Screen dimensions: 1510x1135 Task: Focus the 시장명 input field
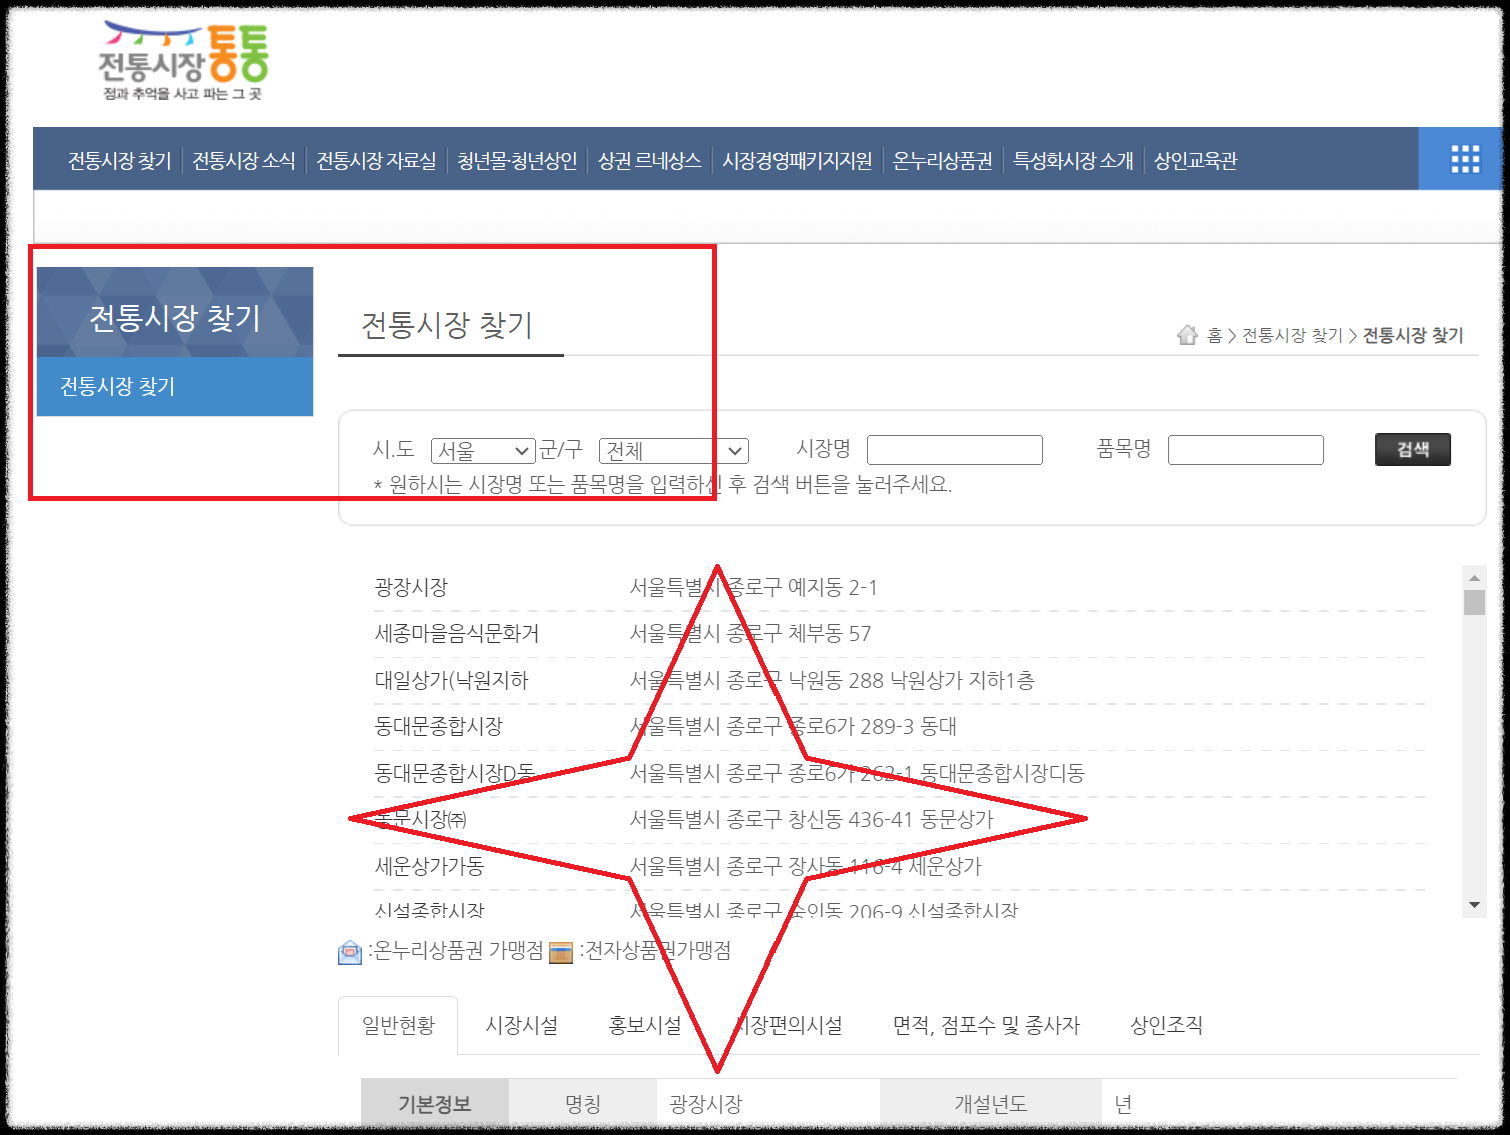coord(955,450)
